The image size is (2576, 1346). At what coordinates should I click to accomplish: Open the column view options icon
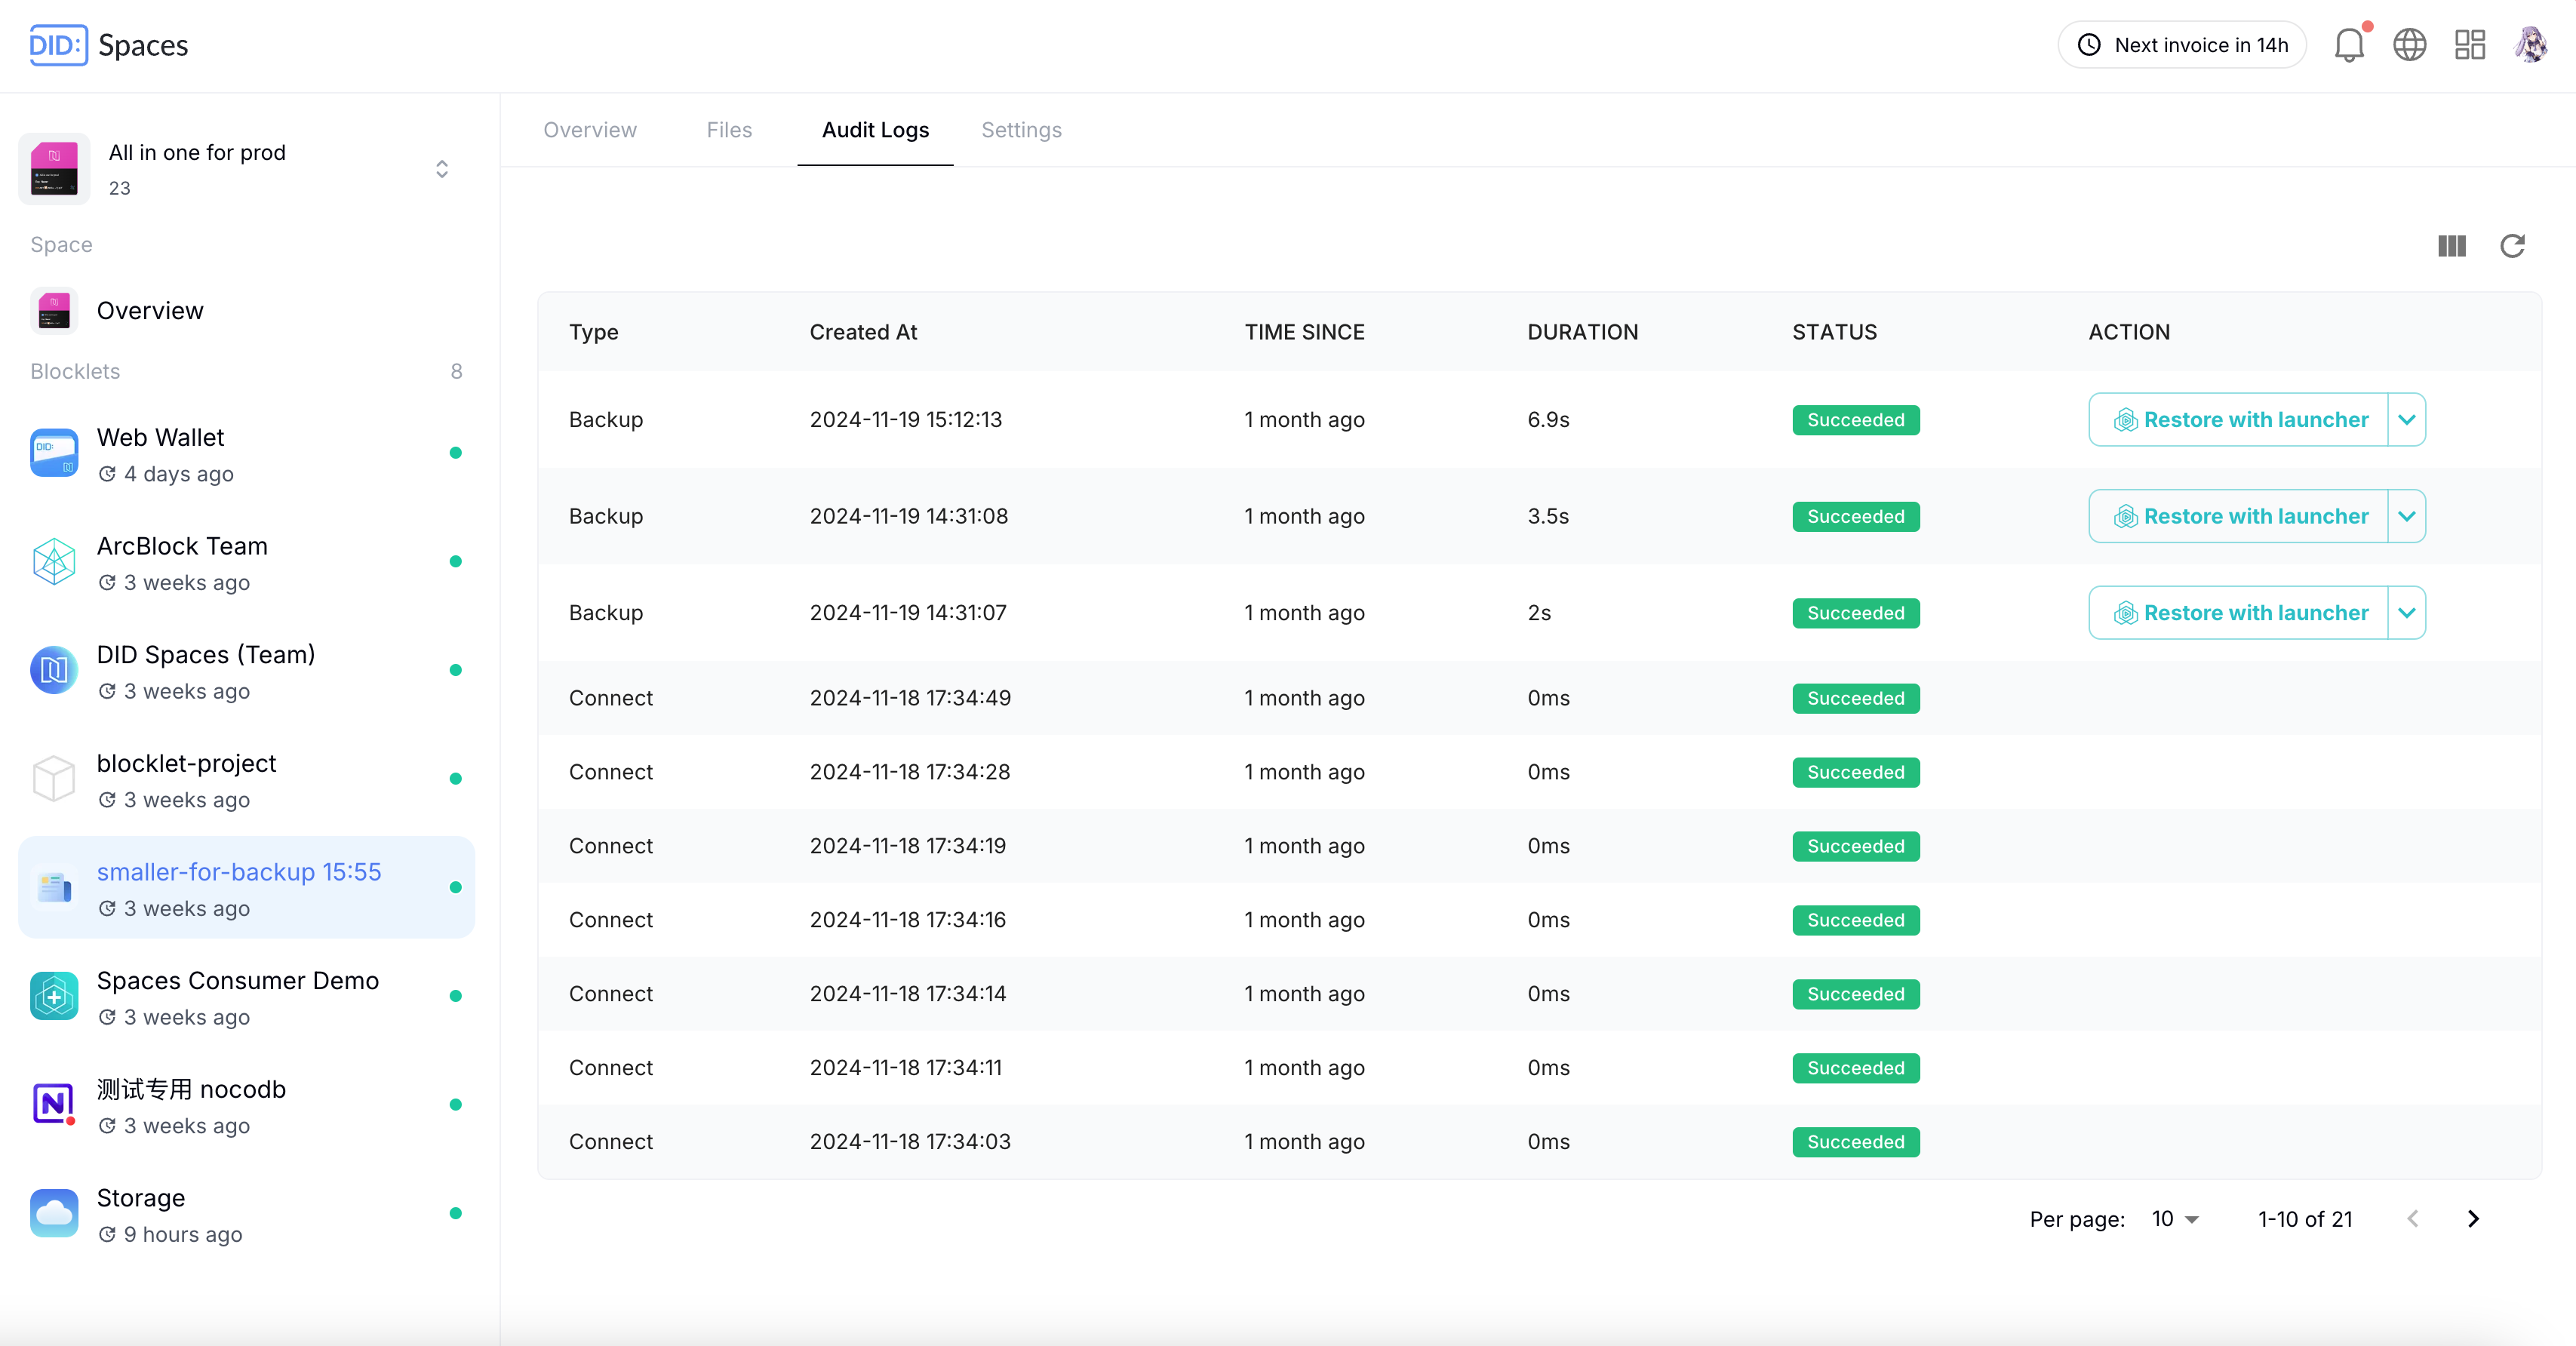[x=2451, y=246]
